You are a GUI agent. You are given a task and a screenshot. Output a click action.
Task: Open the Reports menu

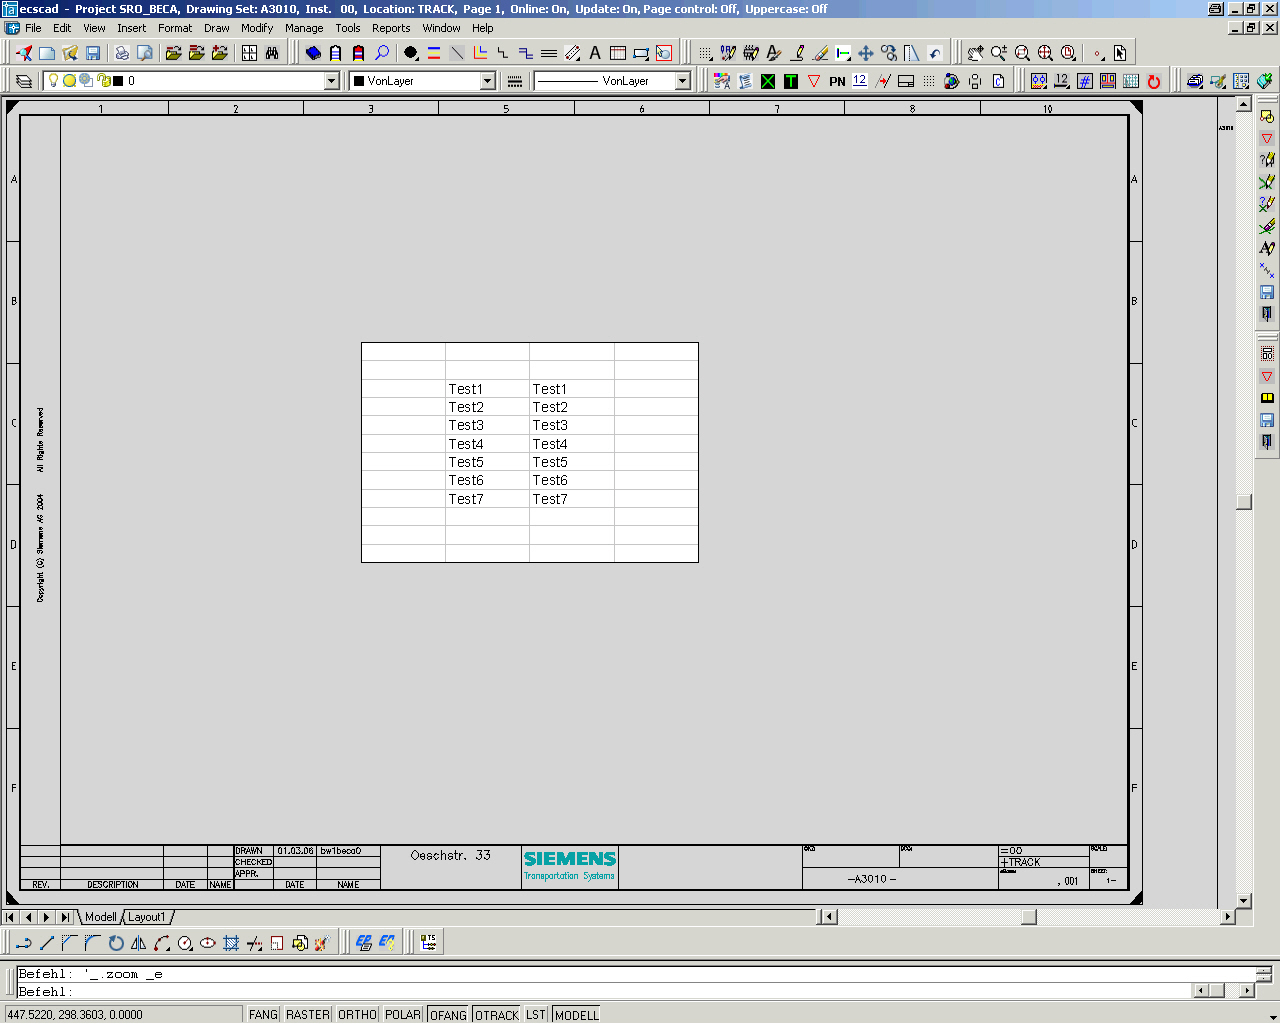click(391, 28)
